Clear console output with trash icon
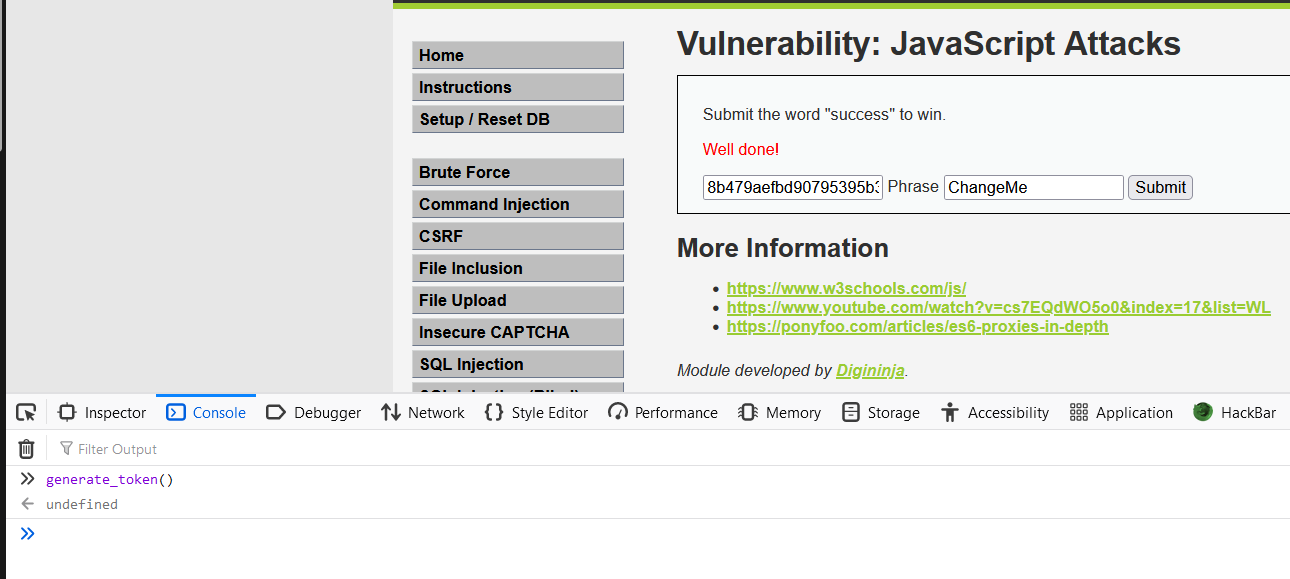 27,449
